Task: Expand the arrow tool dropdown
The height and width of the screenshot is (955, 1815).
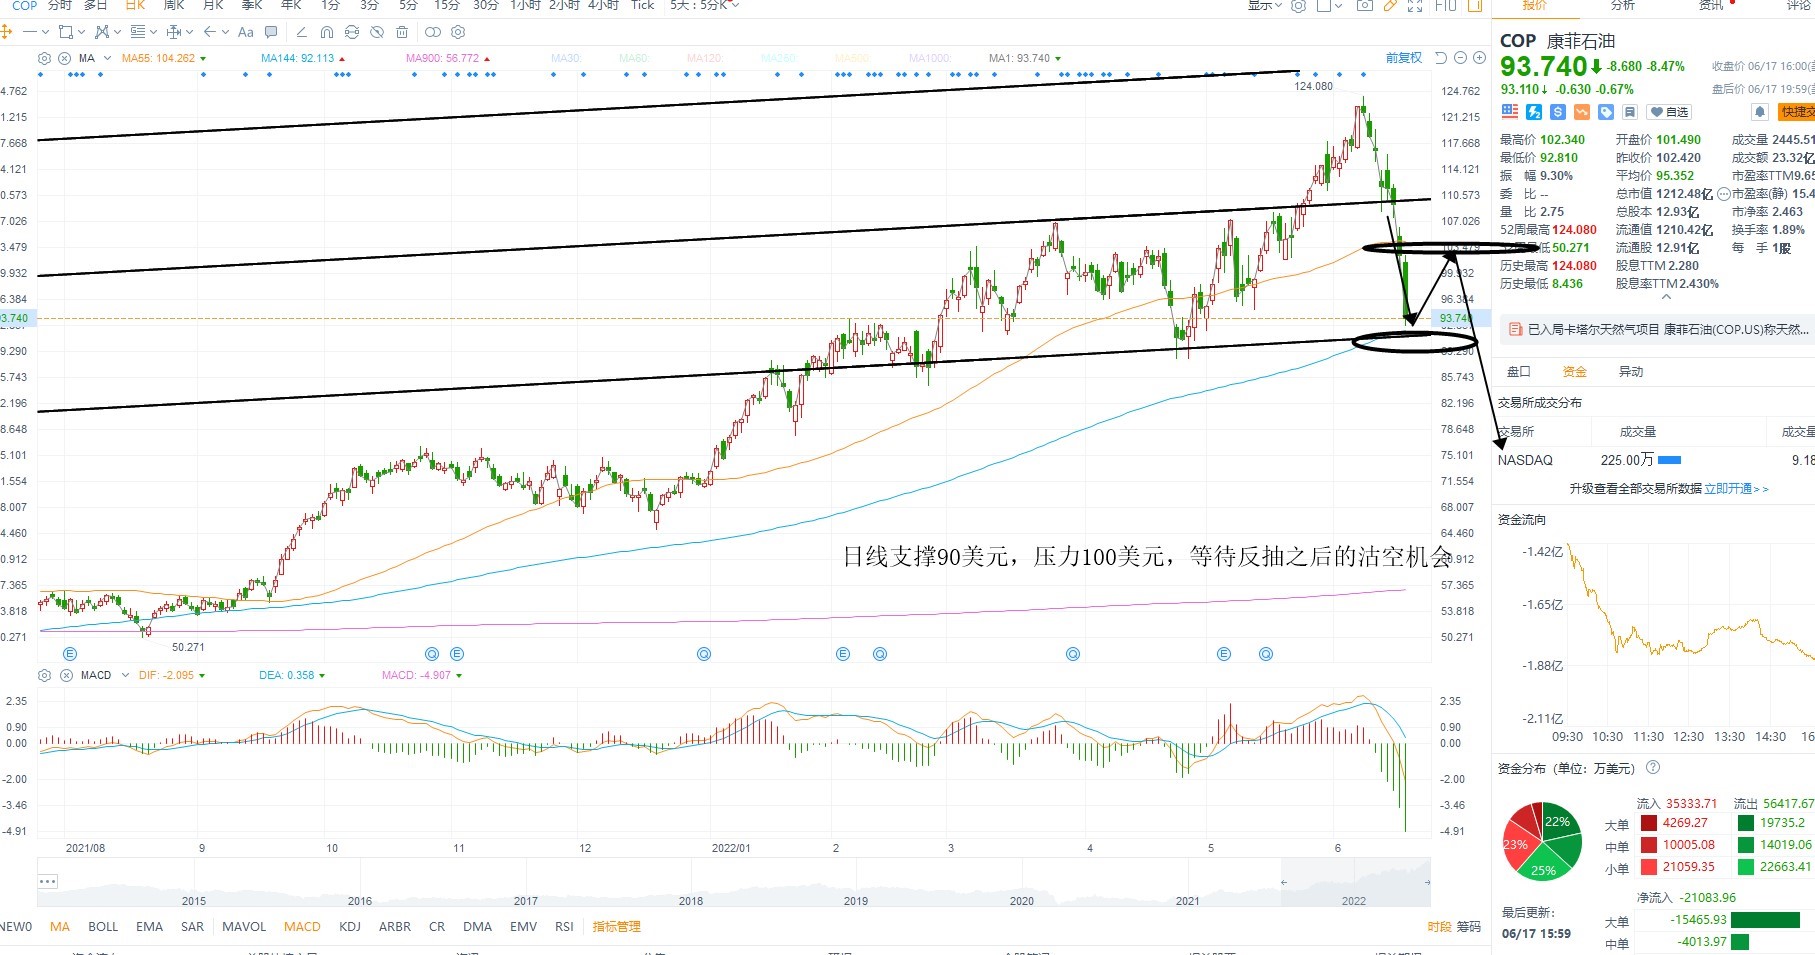Action: pos(225,32)
